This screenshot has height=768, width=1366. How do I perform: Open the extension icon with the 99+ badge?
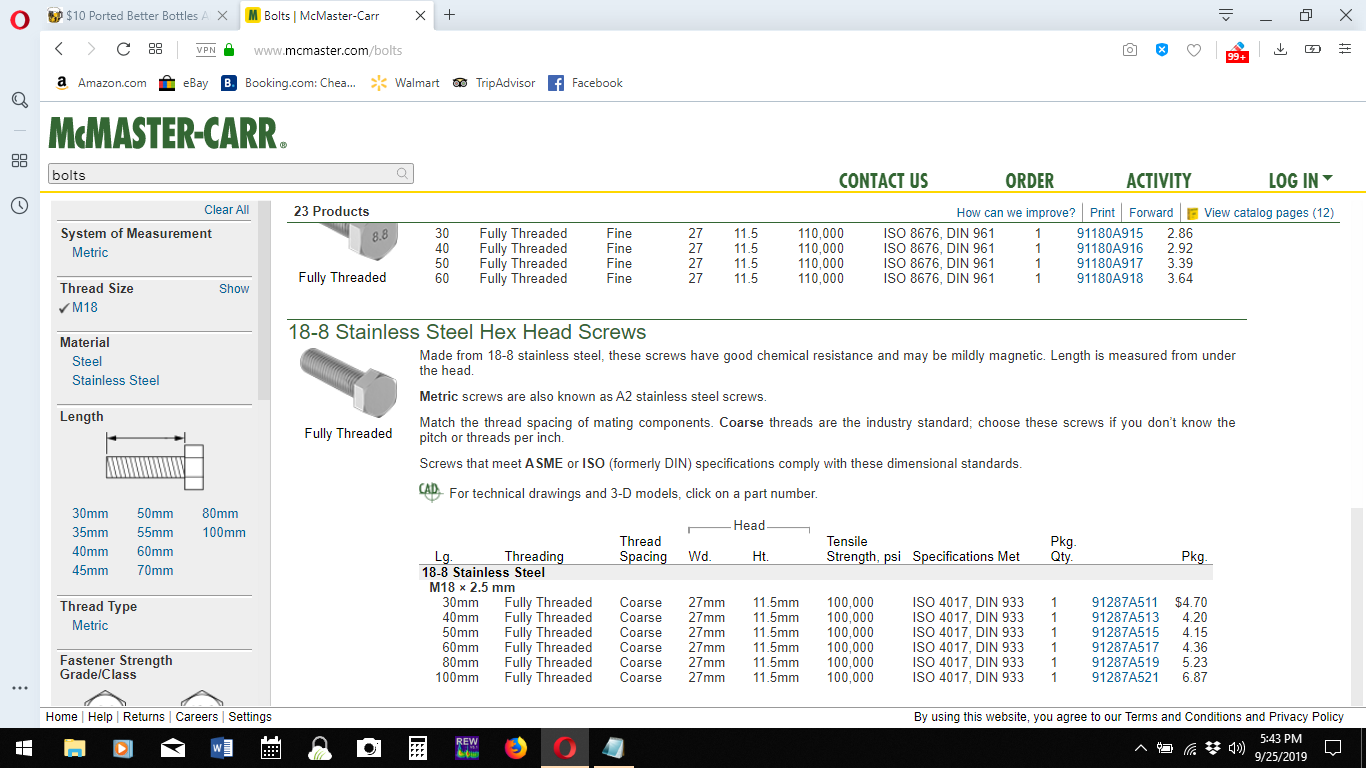pyautogui.click(x=1237, y=51)
